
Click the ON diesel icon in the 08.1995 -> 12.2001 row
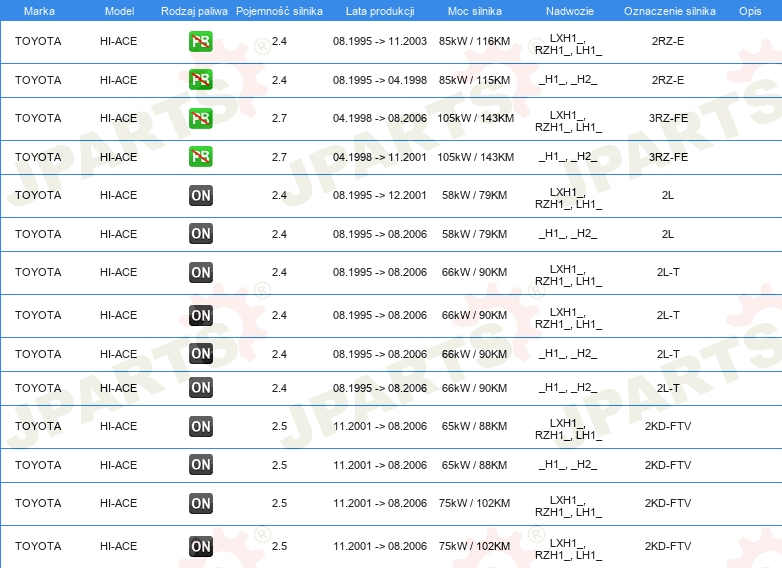[201, 195]
